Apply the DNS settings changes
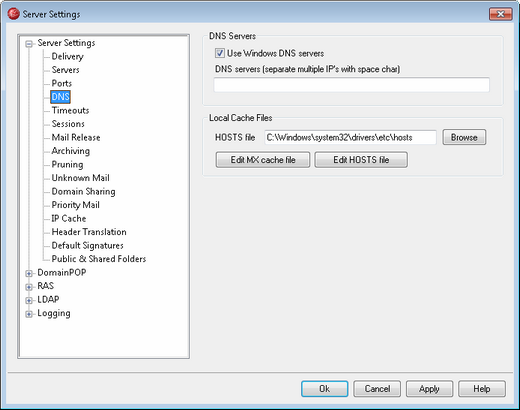 [429, 389]
